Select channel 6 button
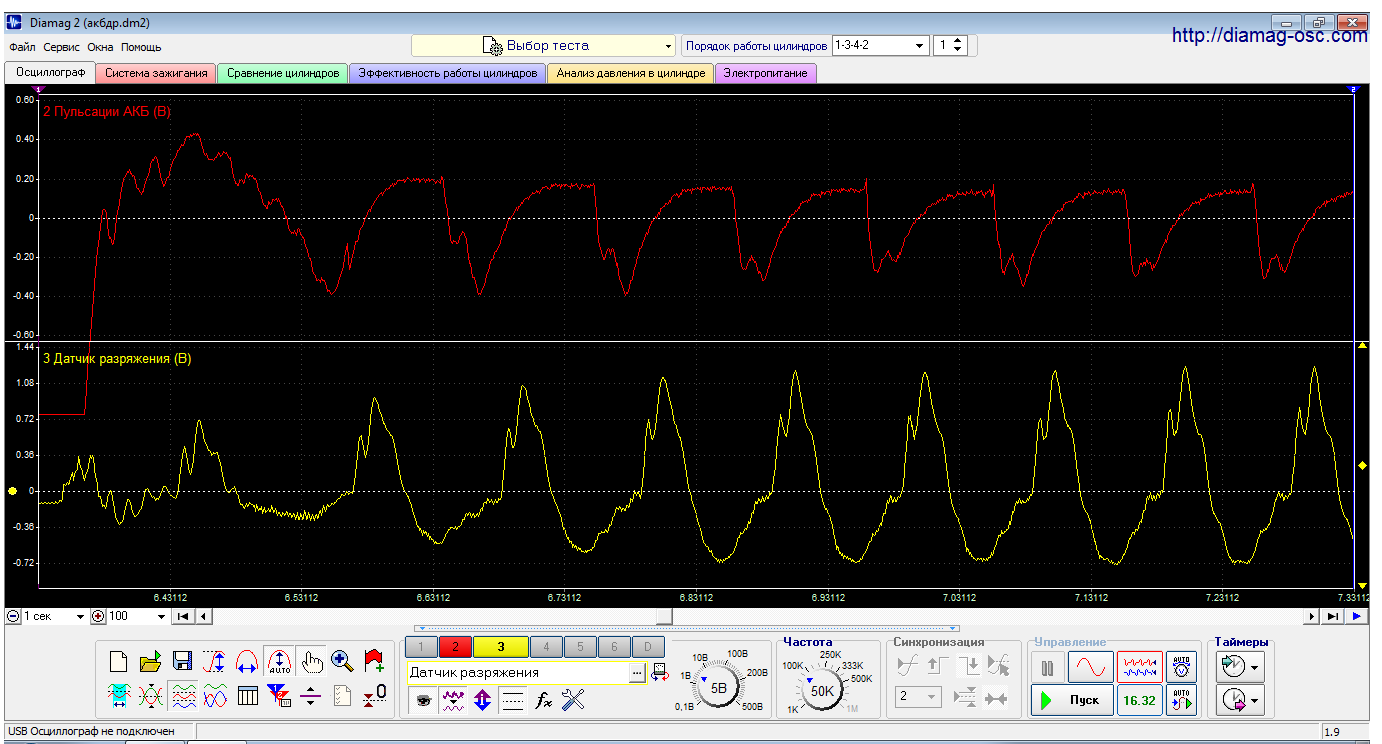This screenshot has width=1382, height=744. pyautogui.click(x=614, y=646)
